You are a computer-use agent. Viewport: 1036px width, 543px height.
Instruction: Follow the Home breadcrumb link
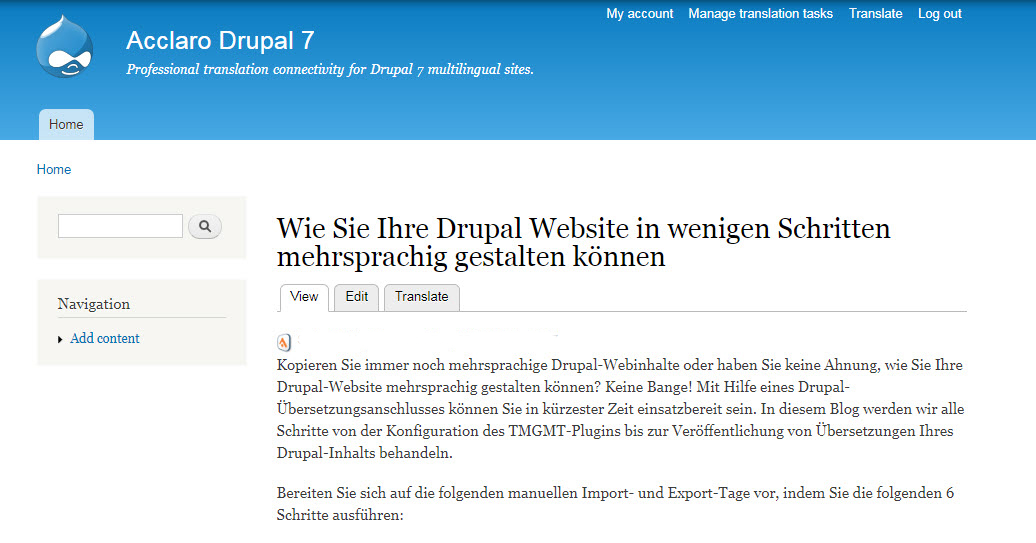click(x=54, y=169)
